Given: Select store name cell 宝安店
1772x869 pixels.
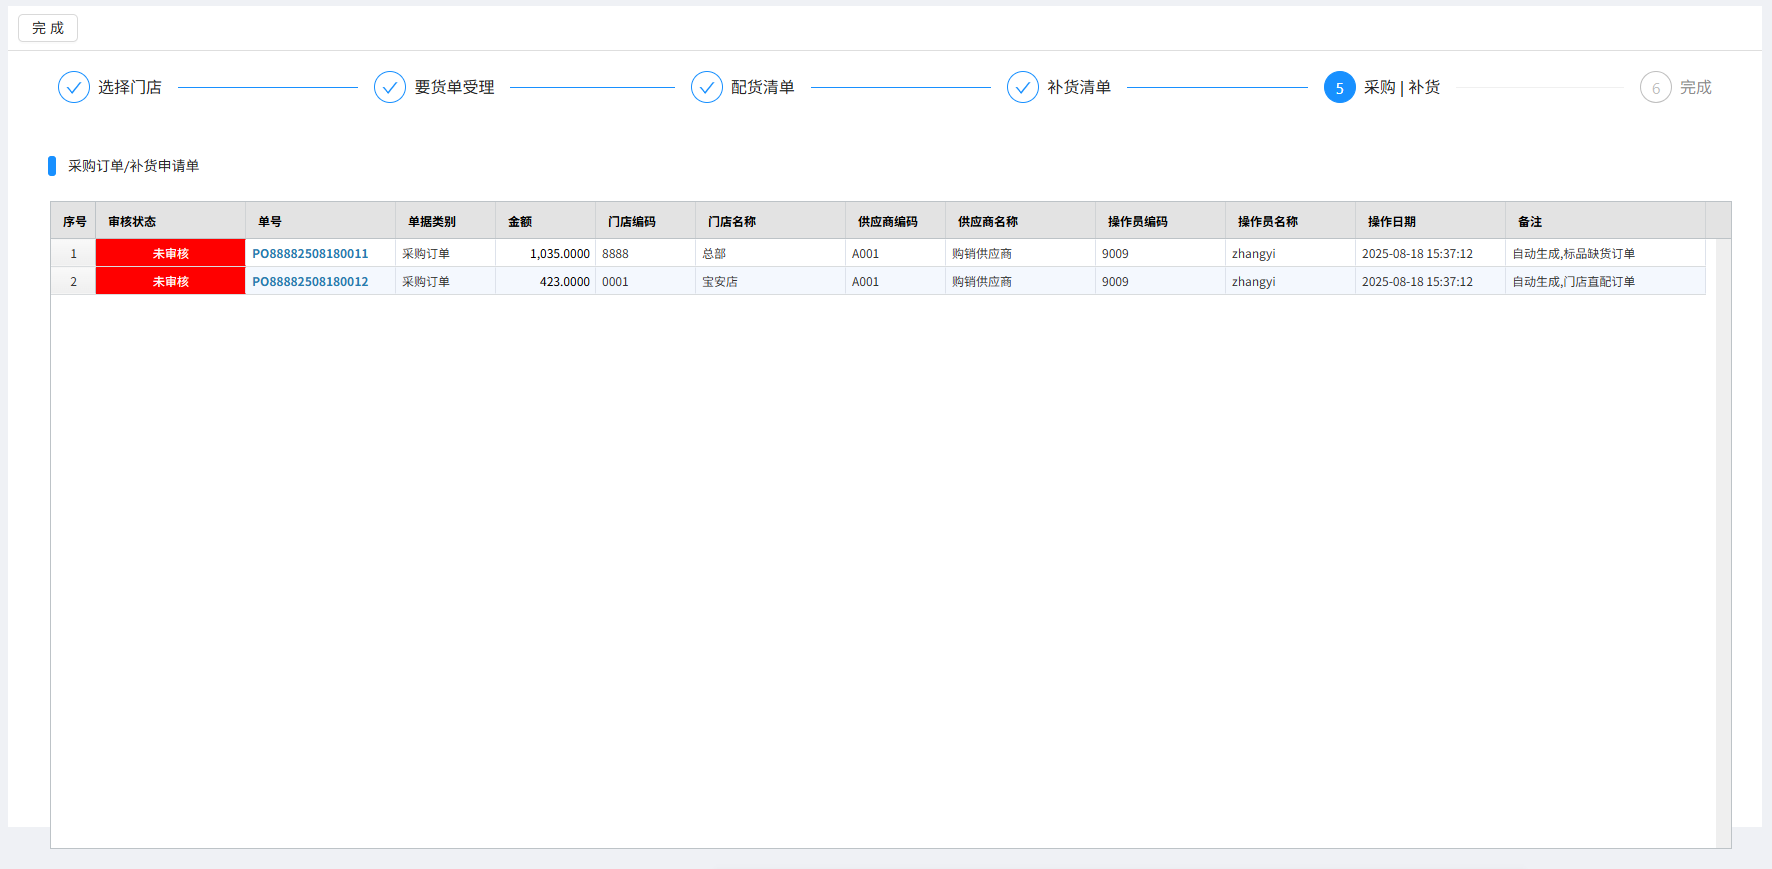Looking at the screenshot, I should [x=771, y=281].
